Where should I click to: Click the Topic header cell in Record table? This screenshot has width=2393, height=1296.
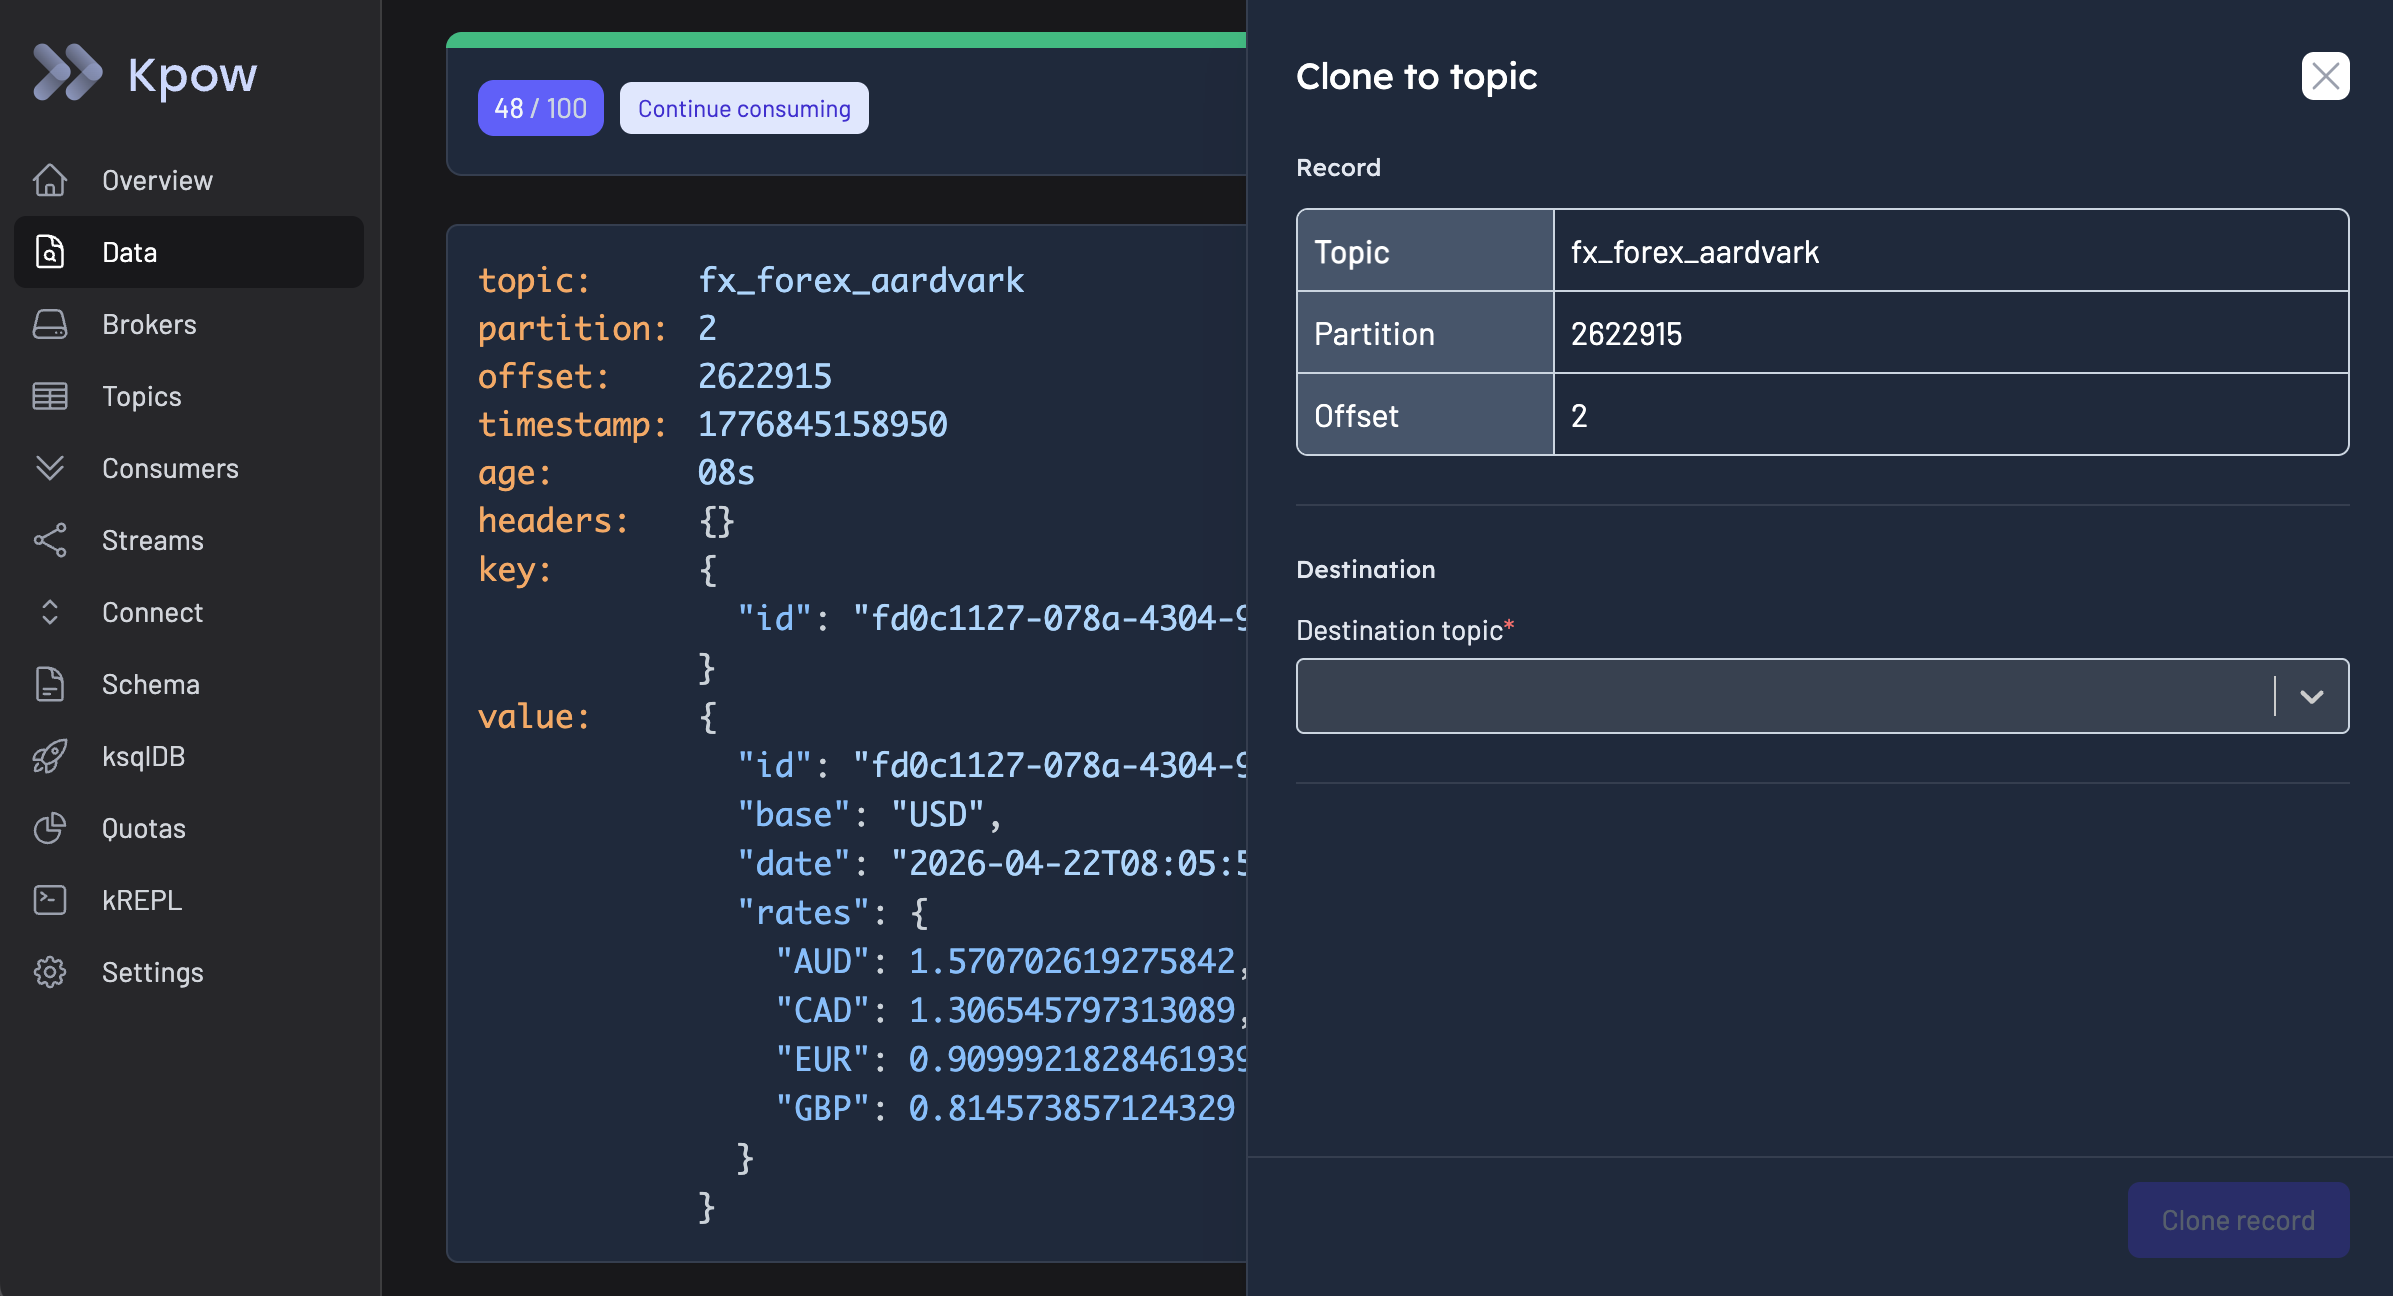tap(1425, 251)
